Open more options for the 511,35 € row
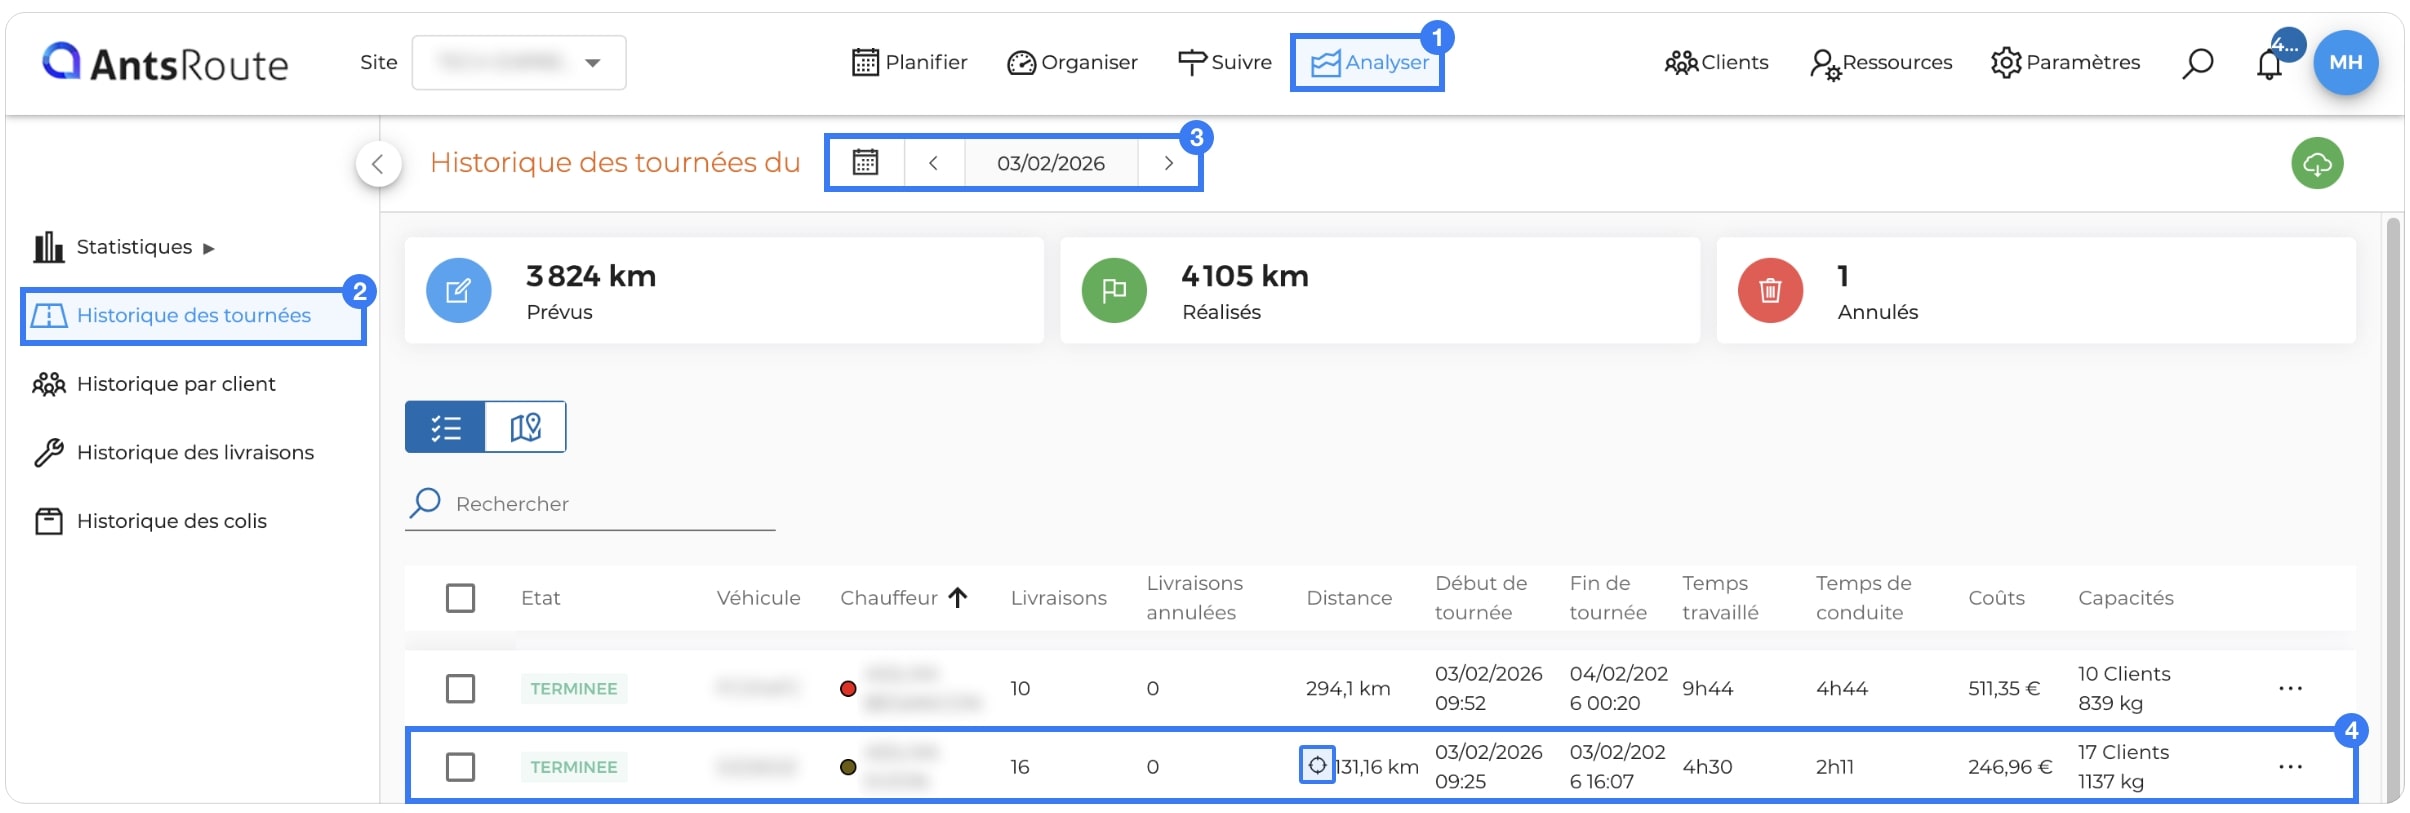Image resolution: width=2410 pixels, height=813 pixels. [2290, 689]
